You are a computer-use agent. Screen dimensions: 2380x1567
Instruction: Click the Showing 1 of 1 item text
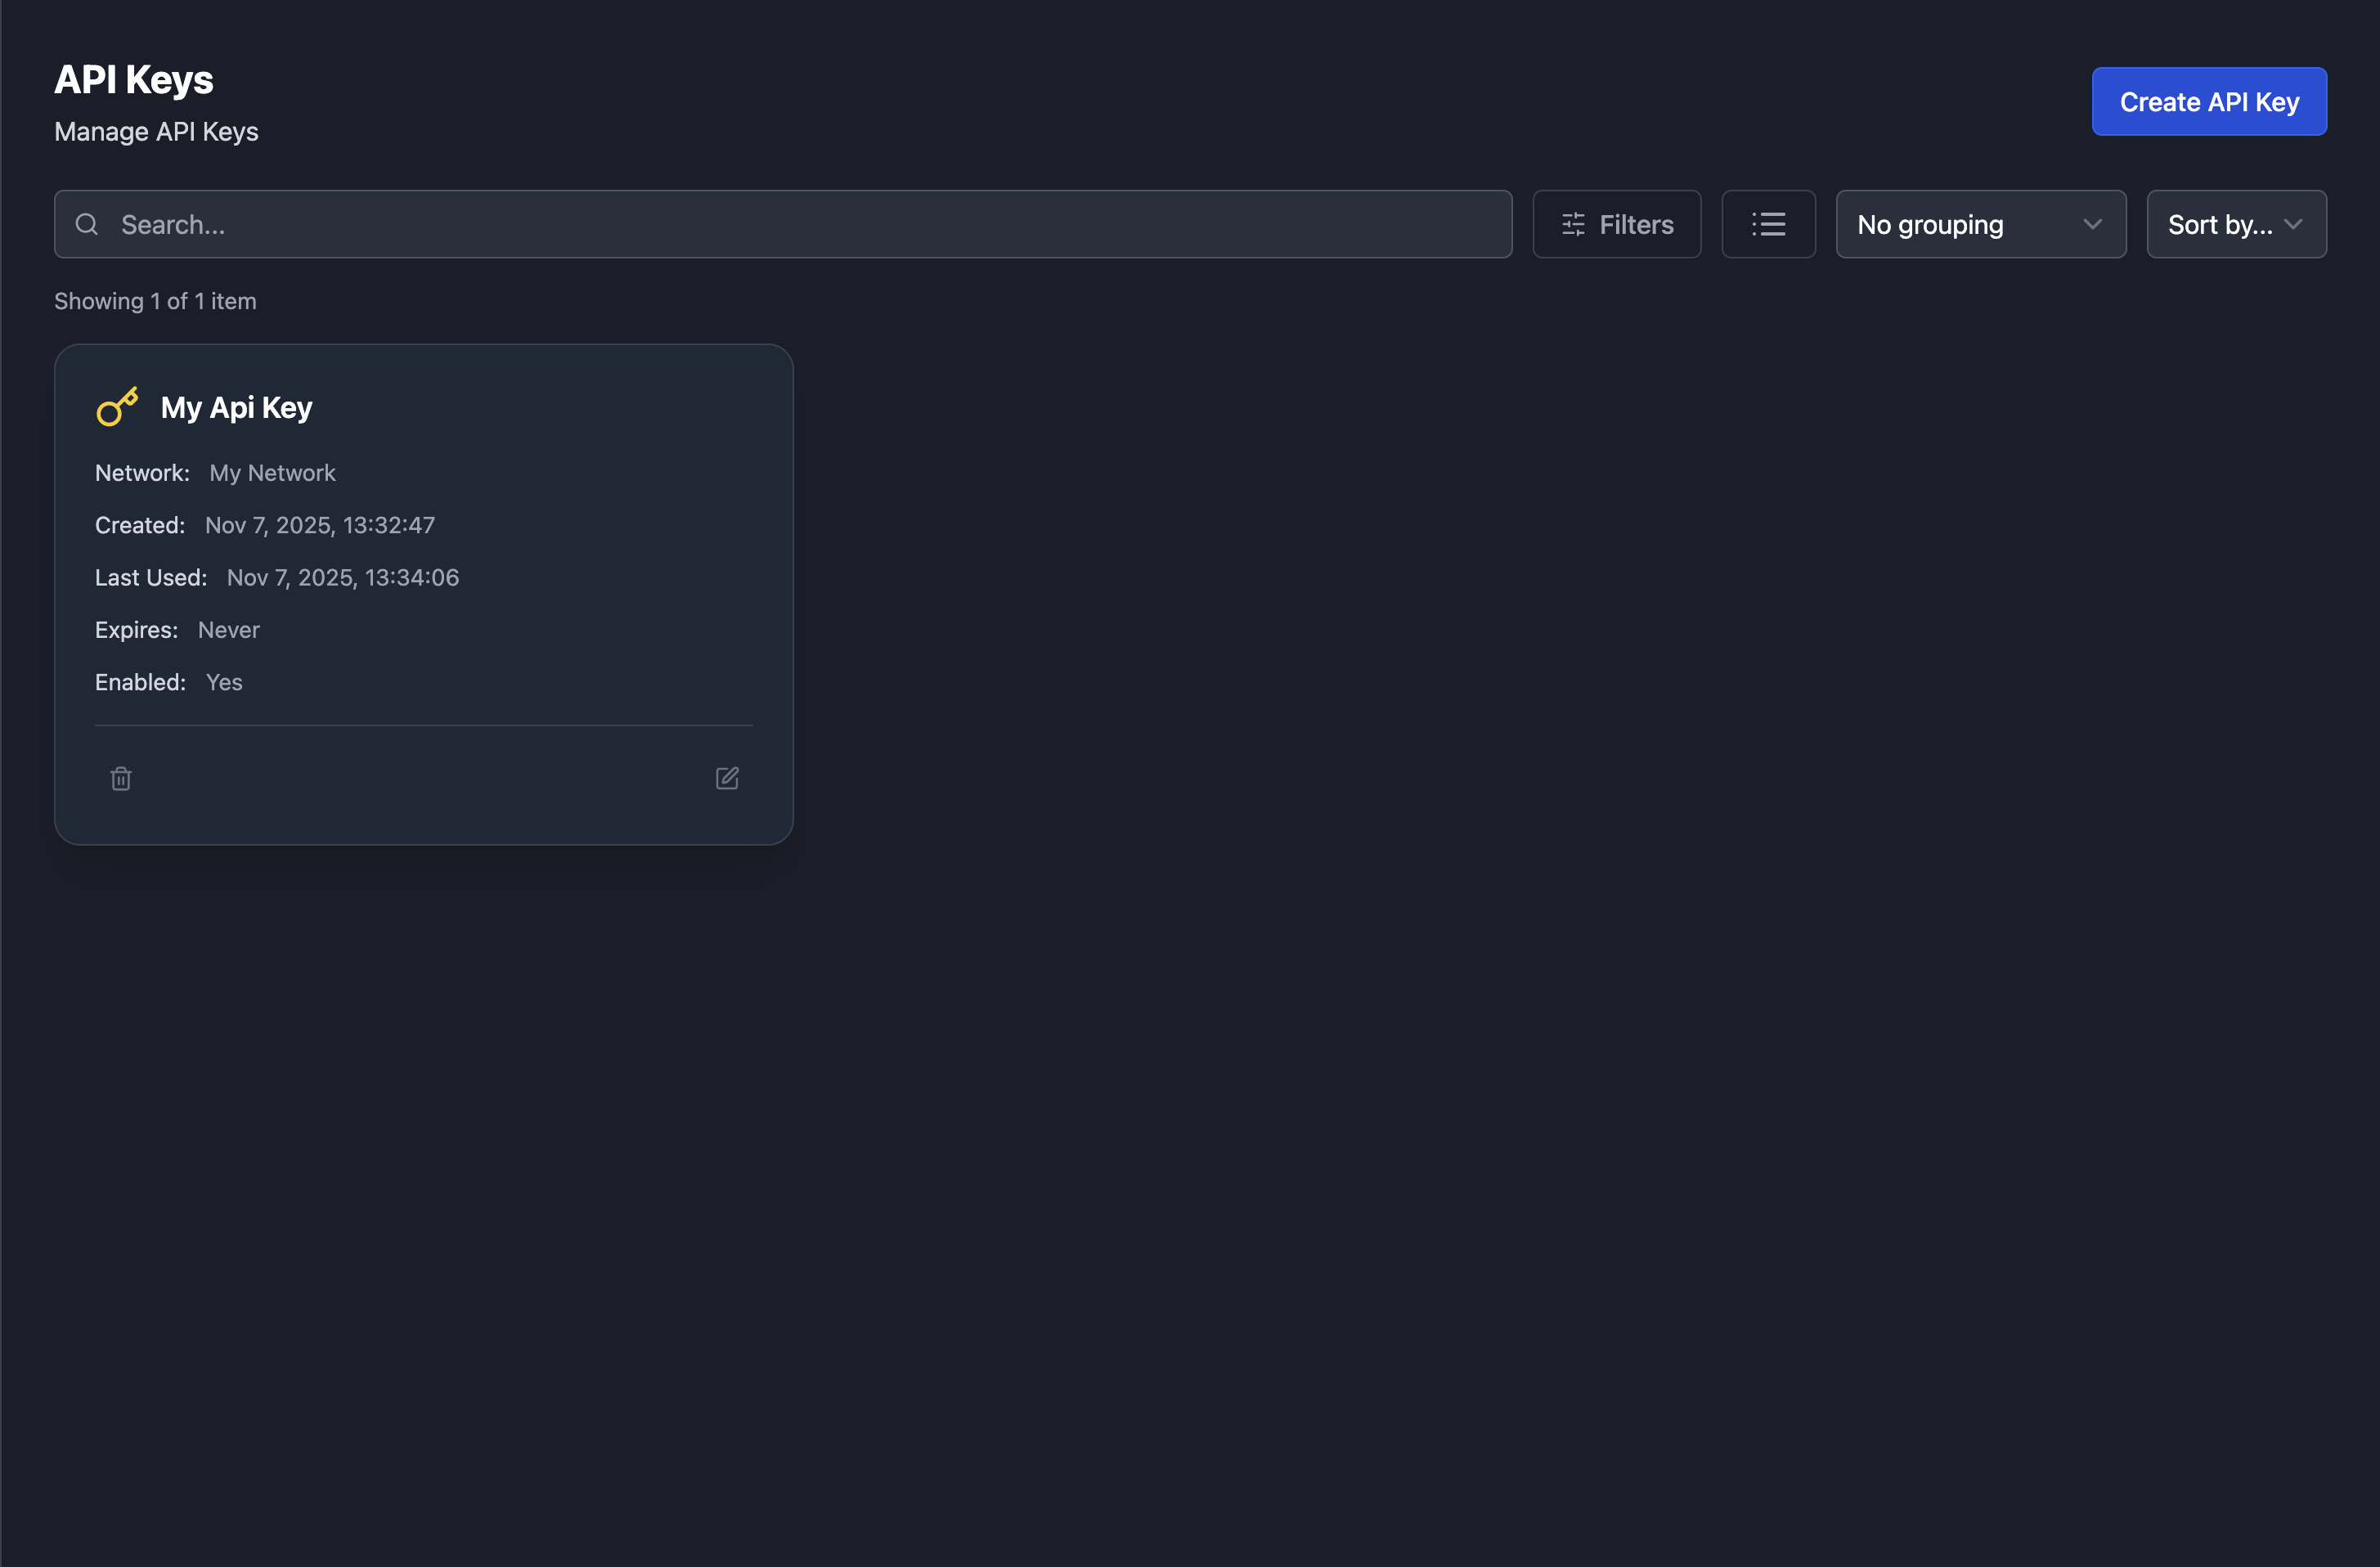coord(155,301)
